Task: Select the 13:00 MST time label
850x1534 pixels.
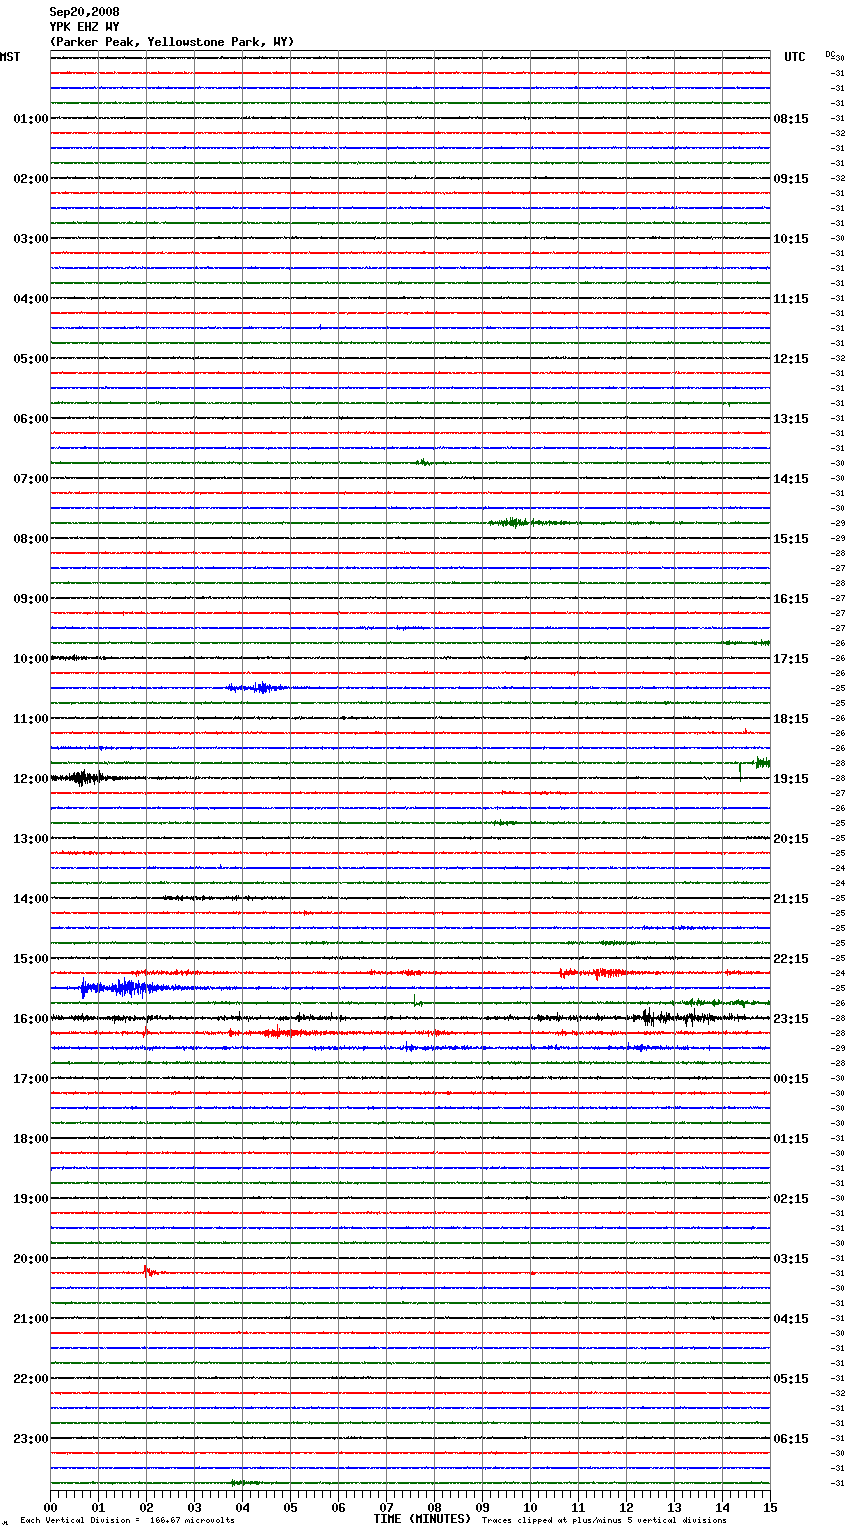Action: pyautogui.click(x=30, y=839)
